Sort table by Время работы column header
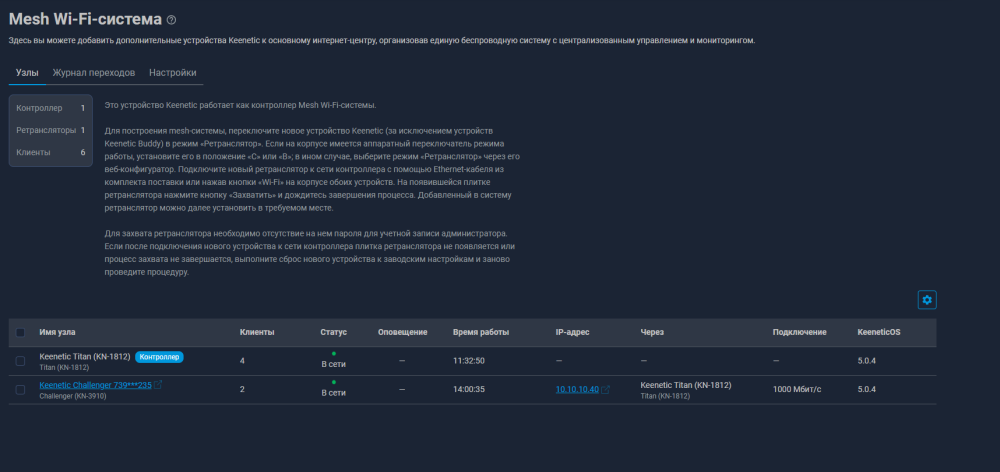The height and width of the screenshot is (472, 1000). point(480,332)
